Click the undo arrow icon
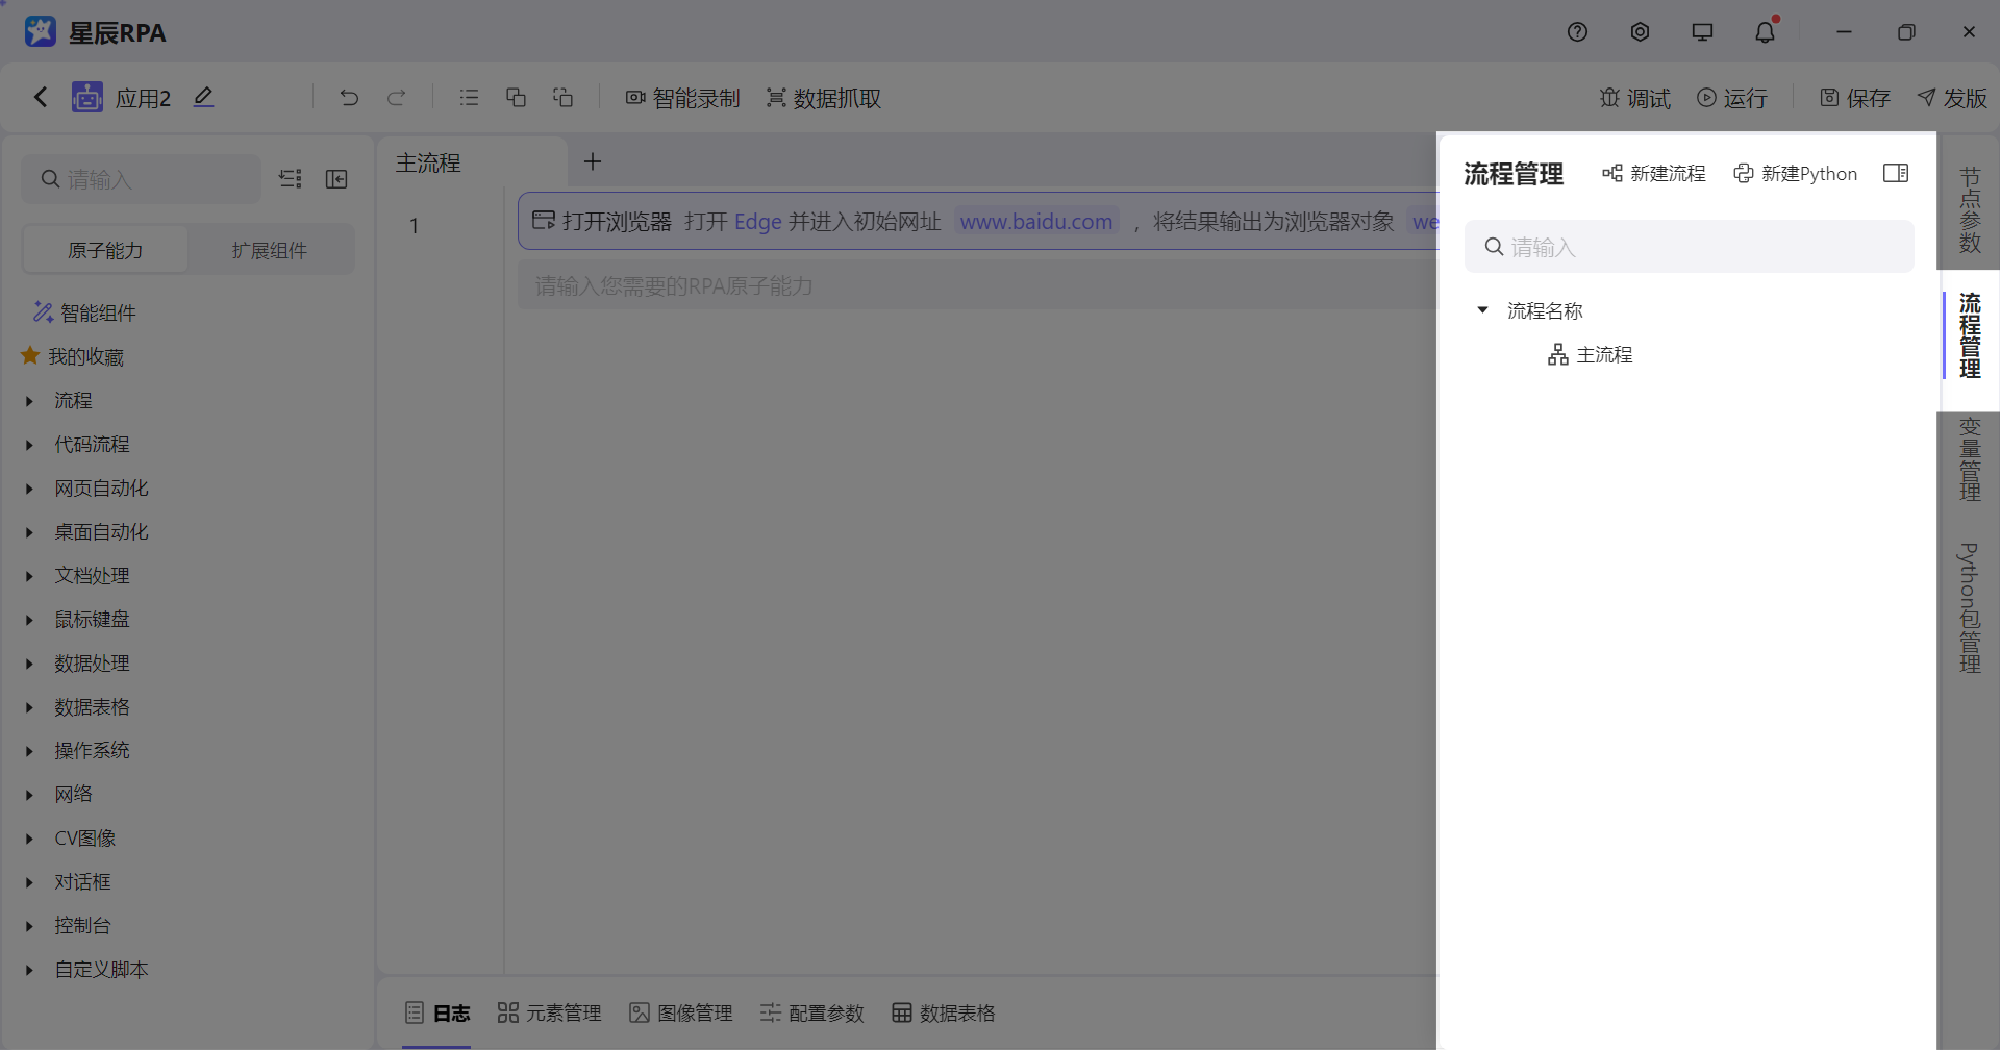Screen dimensions: 2001x1051 348,97
